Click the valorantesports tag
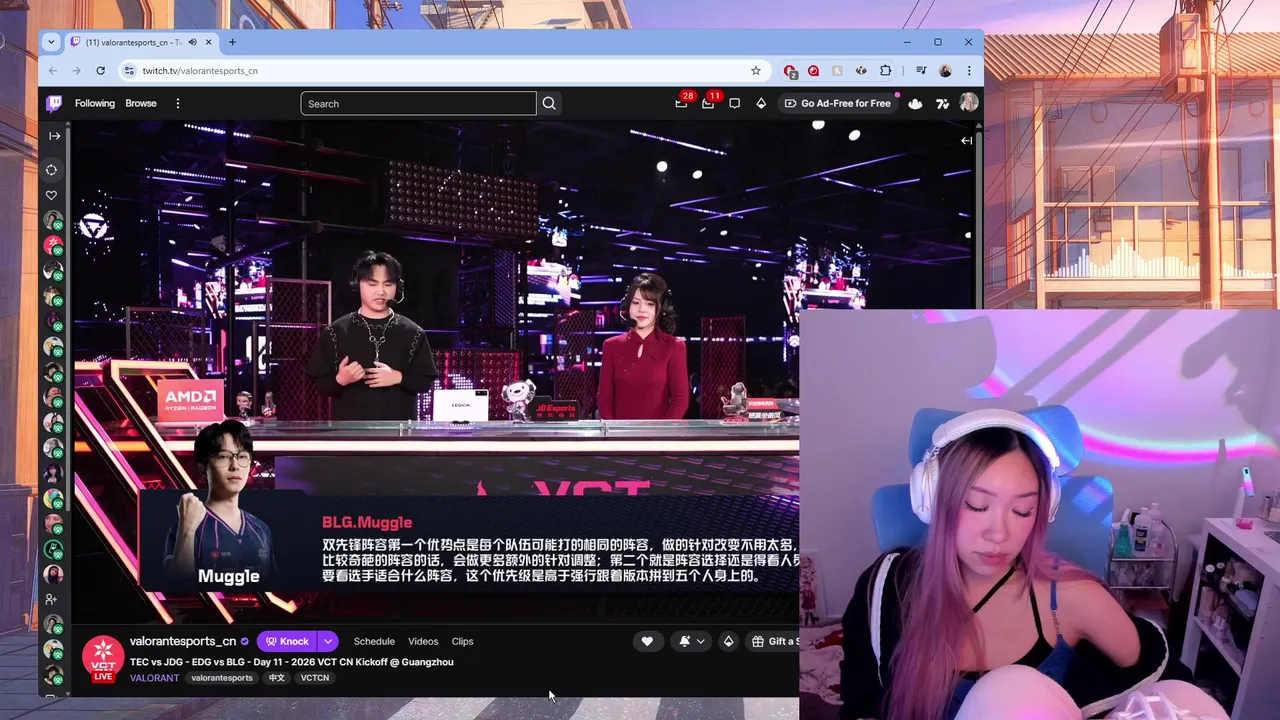 pos(222,678)
